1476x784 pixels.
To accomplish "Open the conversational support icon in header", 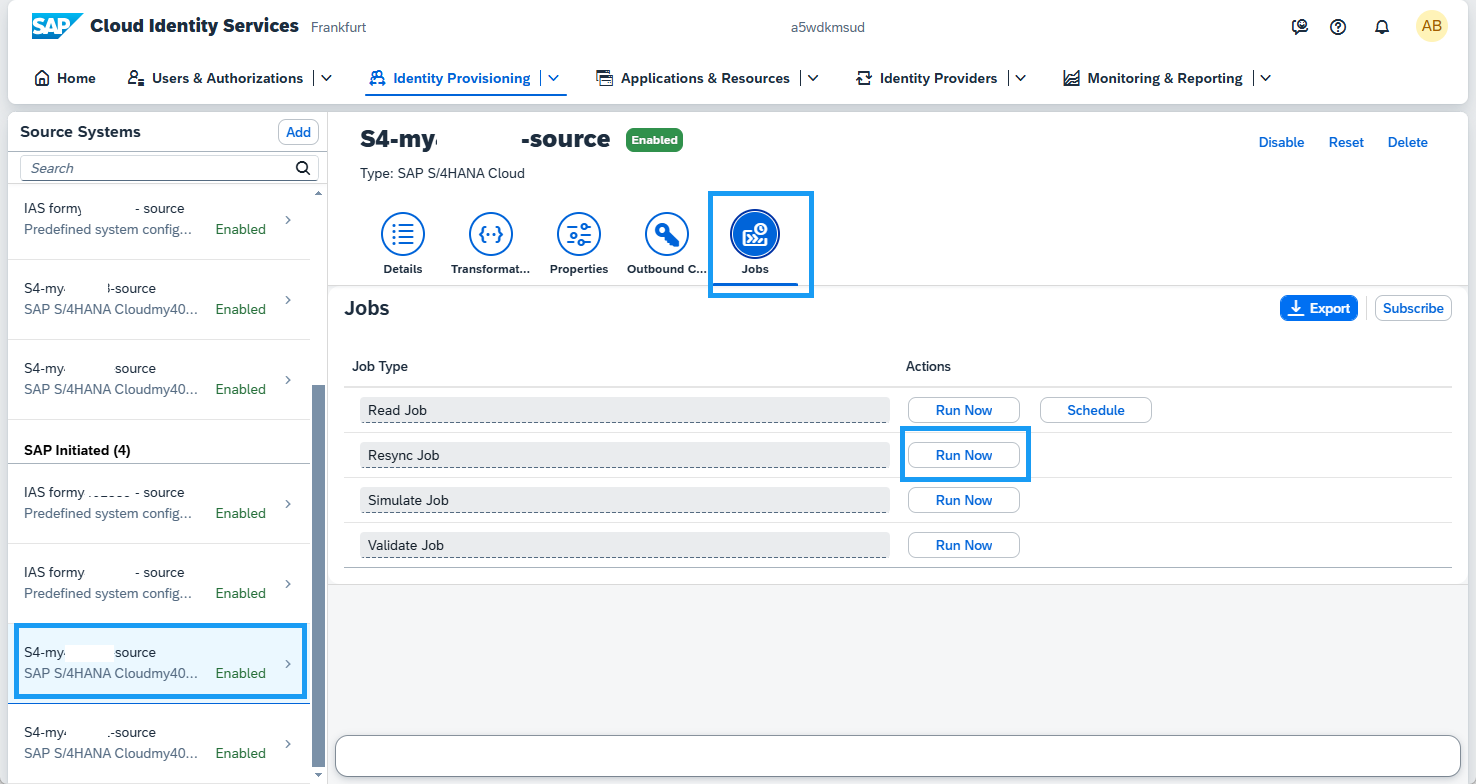I will (x=1300, y=27).
